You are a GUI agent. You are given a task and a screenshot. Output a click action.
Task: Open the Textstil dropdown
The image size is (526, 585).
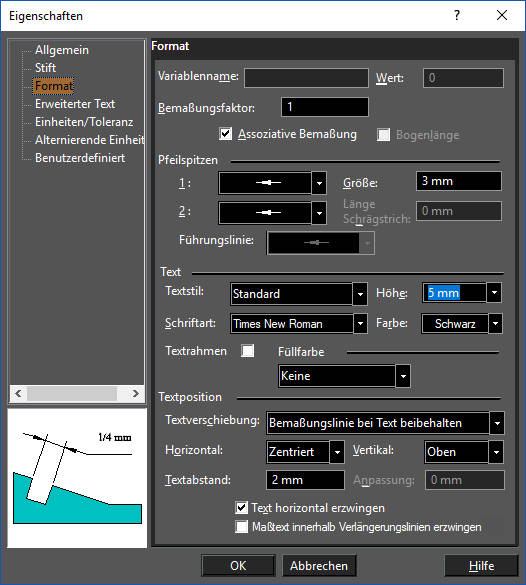pyautogui.click(x=360, y=294)
